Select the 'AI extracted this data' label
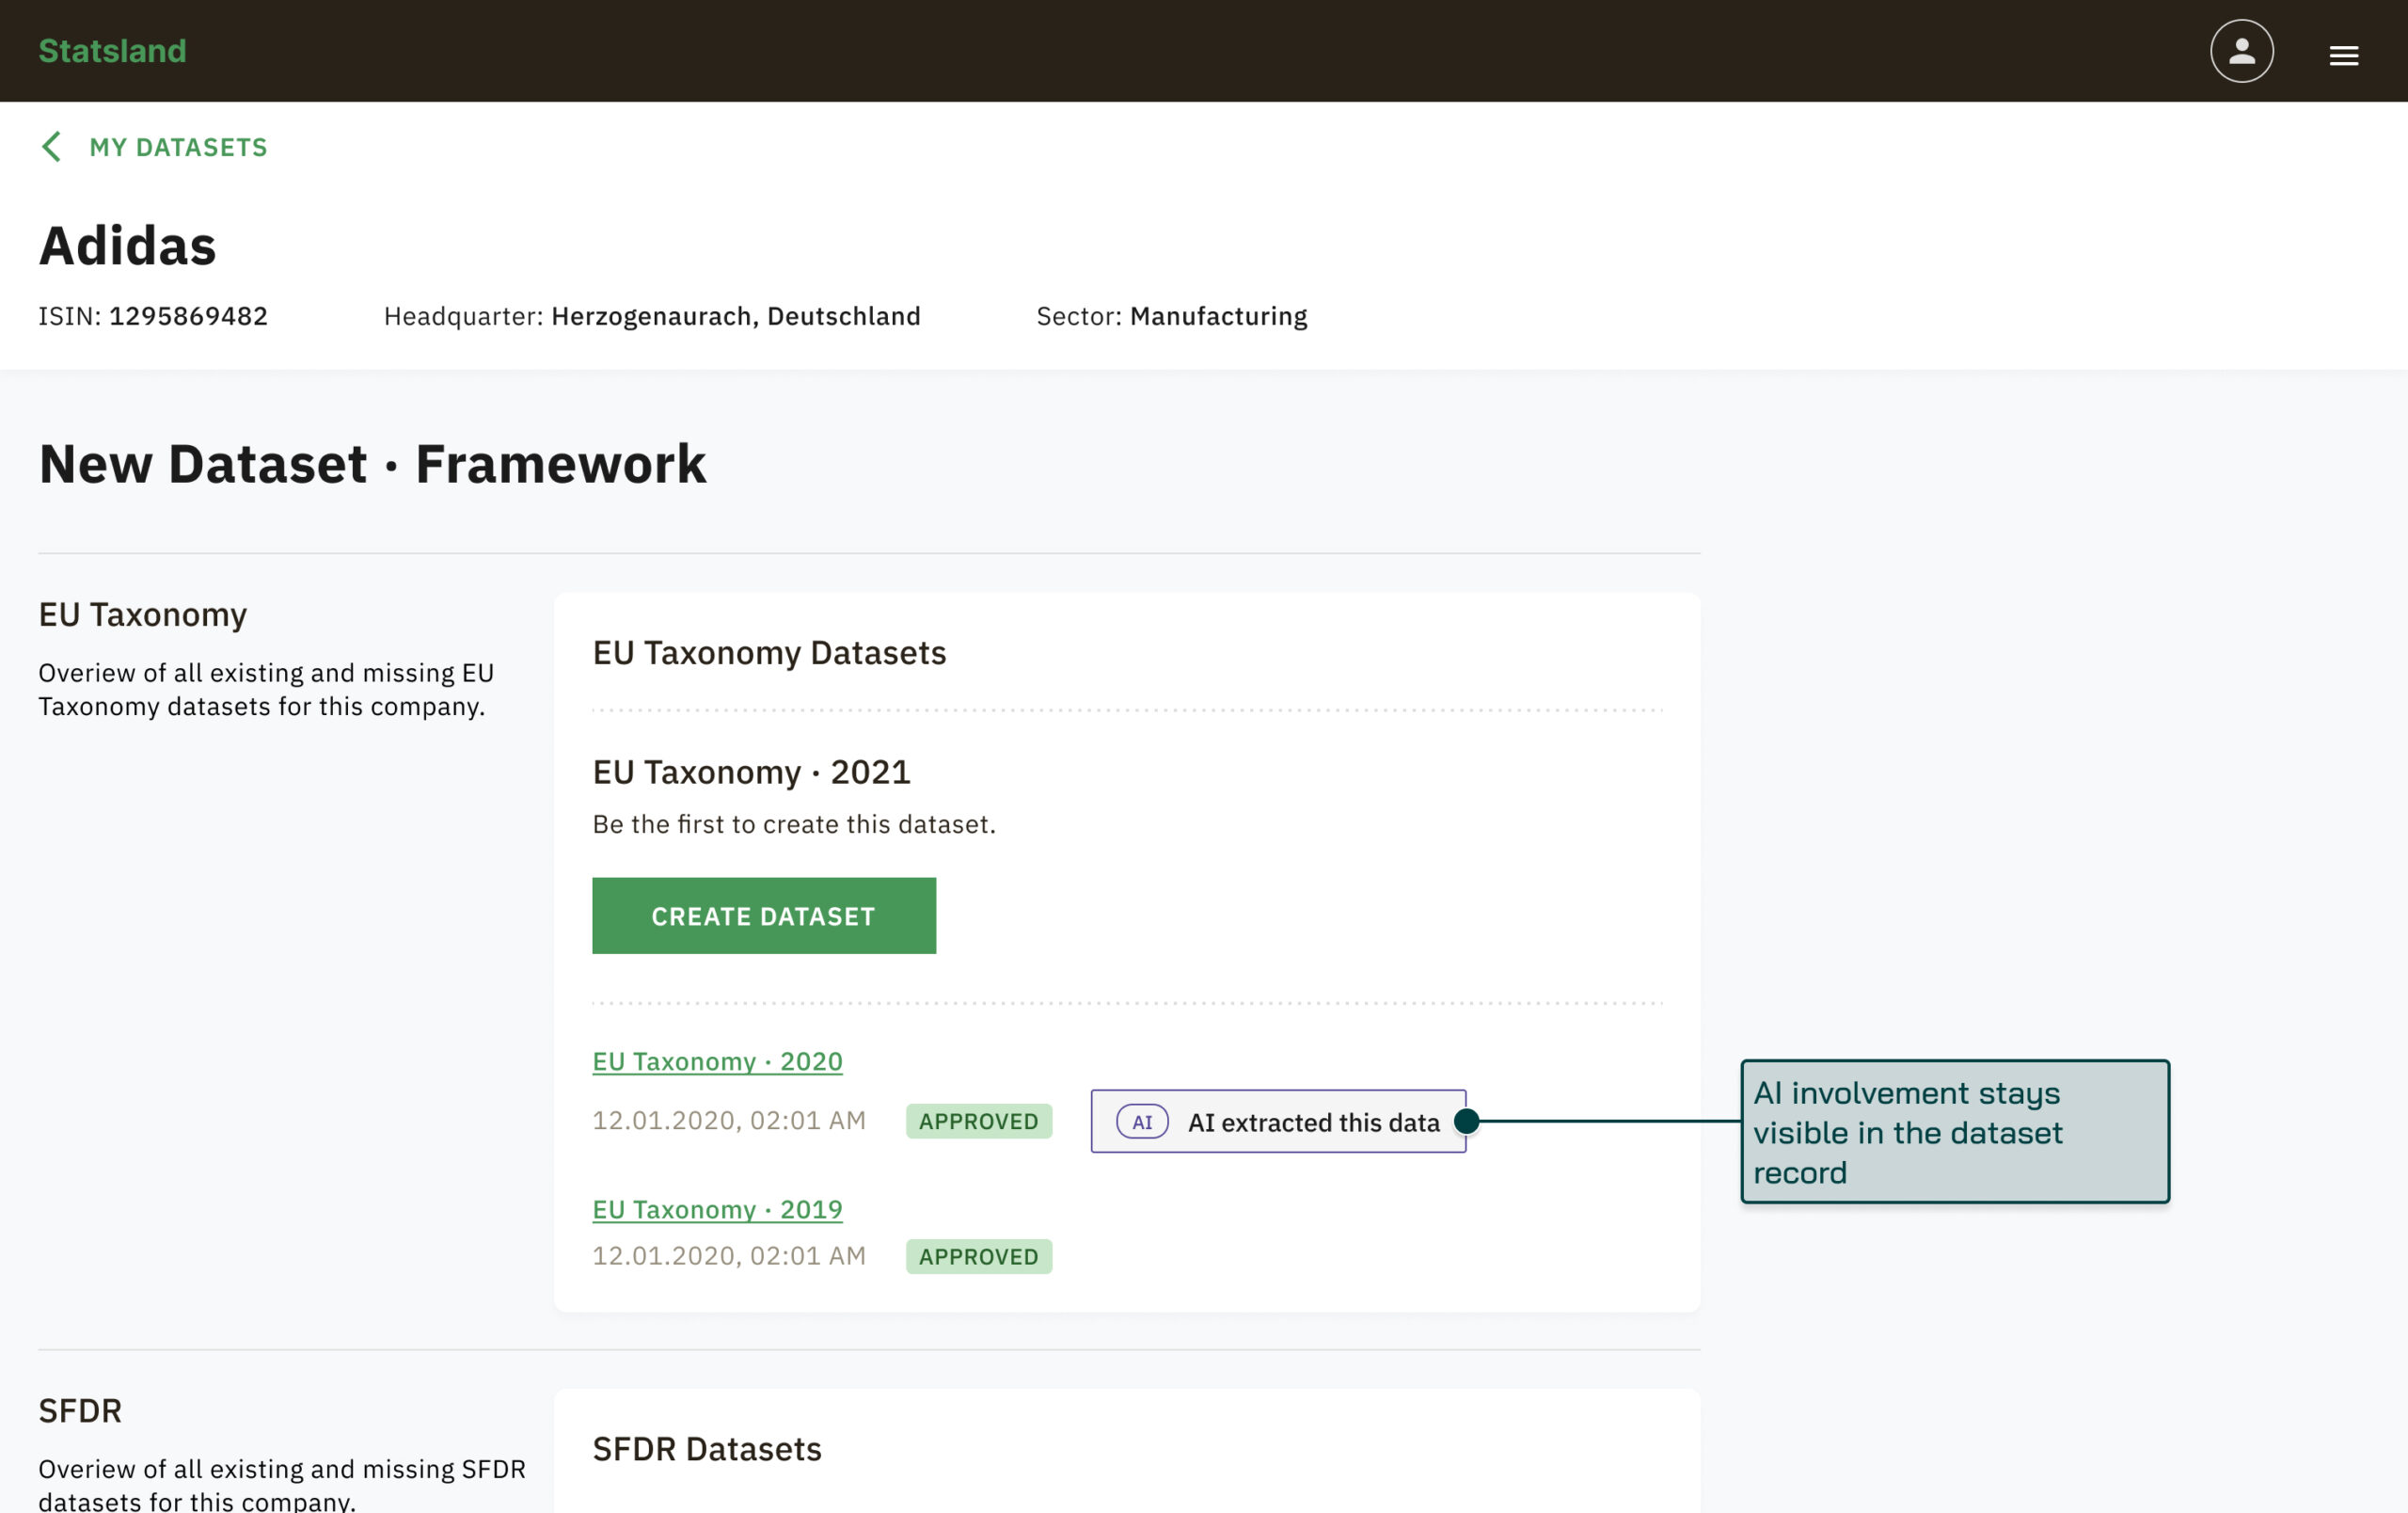Image resolution: width=2408 pixels, height=1513 pixels. (x=1314, y=1122)
